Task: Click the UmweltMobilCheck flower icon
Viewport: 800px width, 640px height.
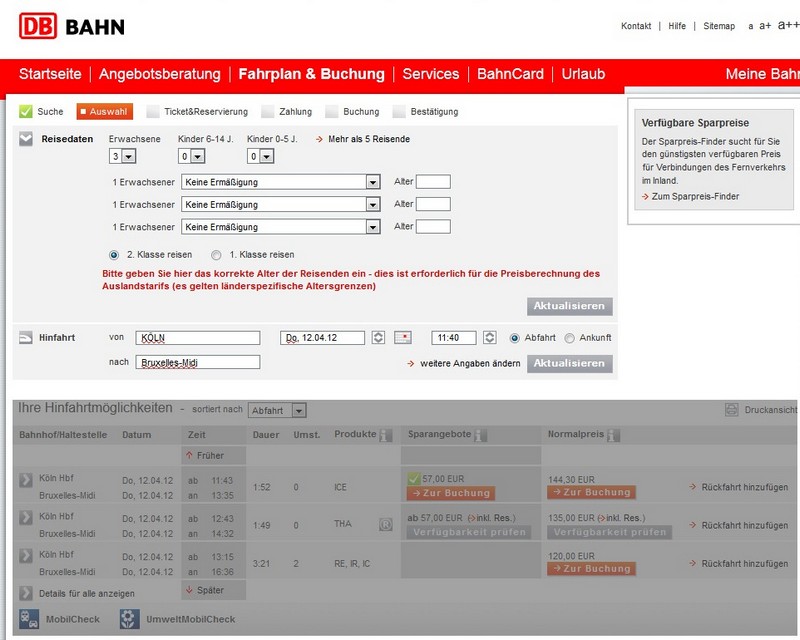Action: (130, 619)
